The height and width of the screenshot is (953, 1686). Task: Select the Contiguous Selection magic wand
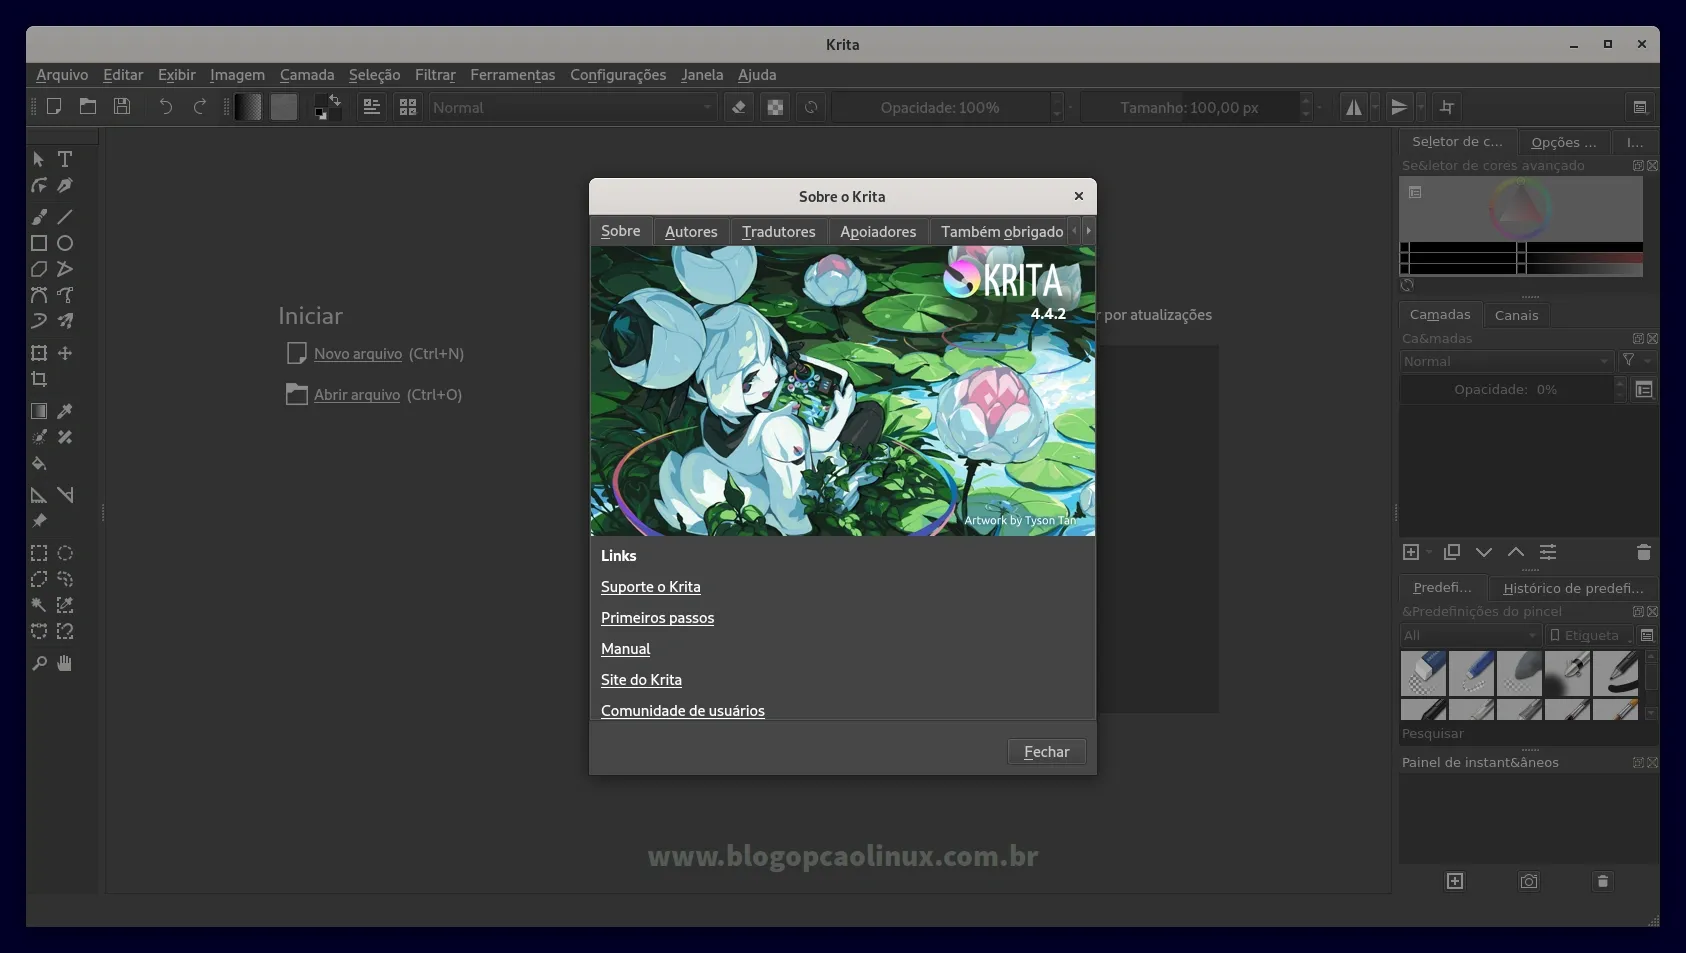coord(39,605)
